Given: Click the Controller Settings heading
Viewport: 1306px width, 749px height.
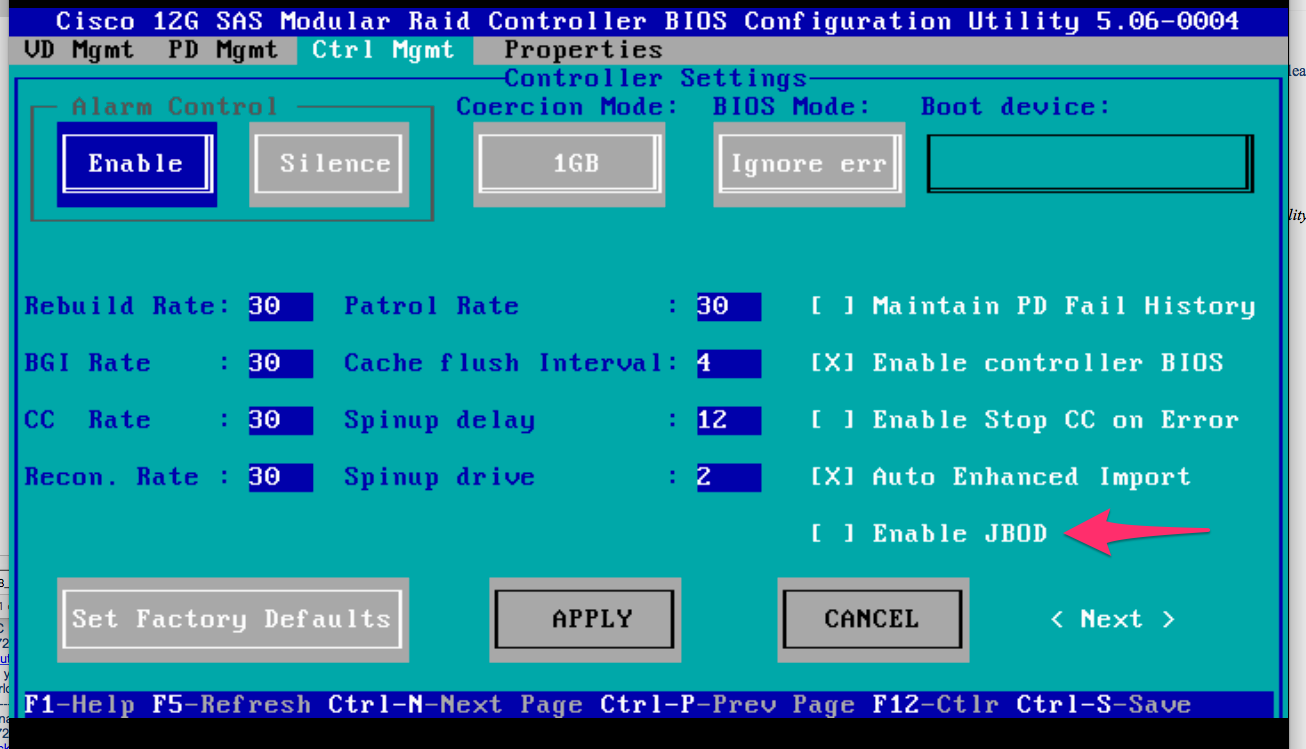Looking at the screenshot, I should pos(656,79).
